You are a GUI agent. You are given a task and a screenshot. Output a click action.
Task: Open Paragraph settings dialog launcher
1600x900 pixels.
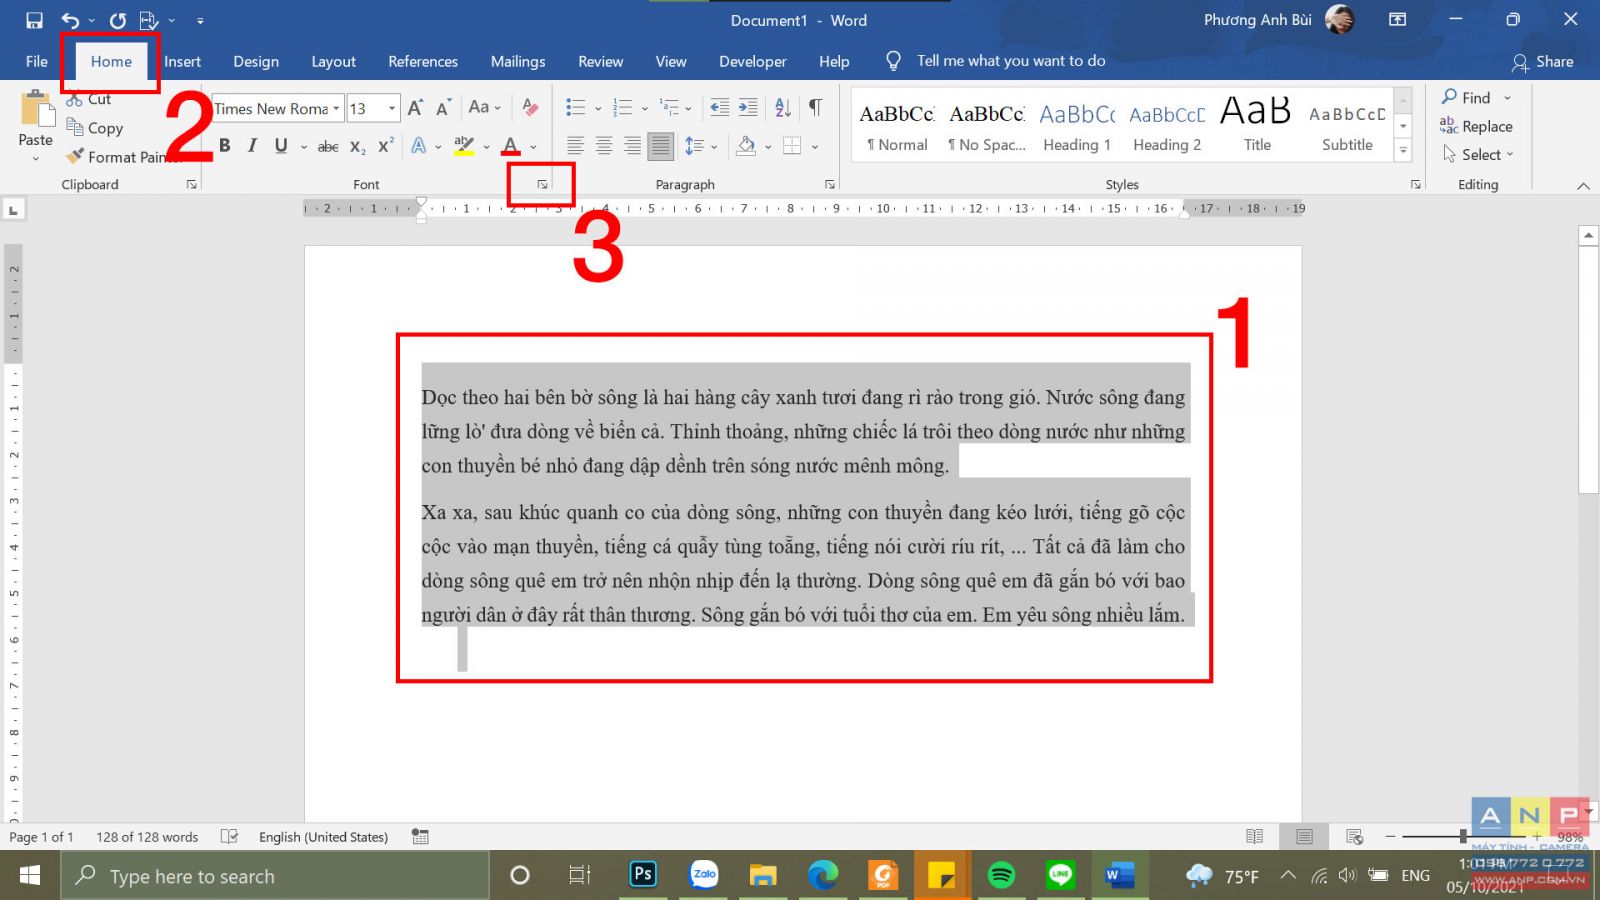830,185
